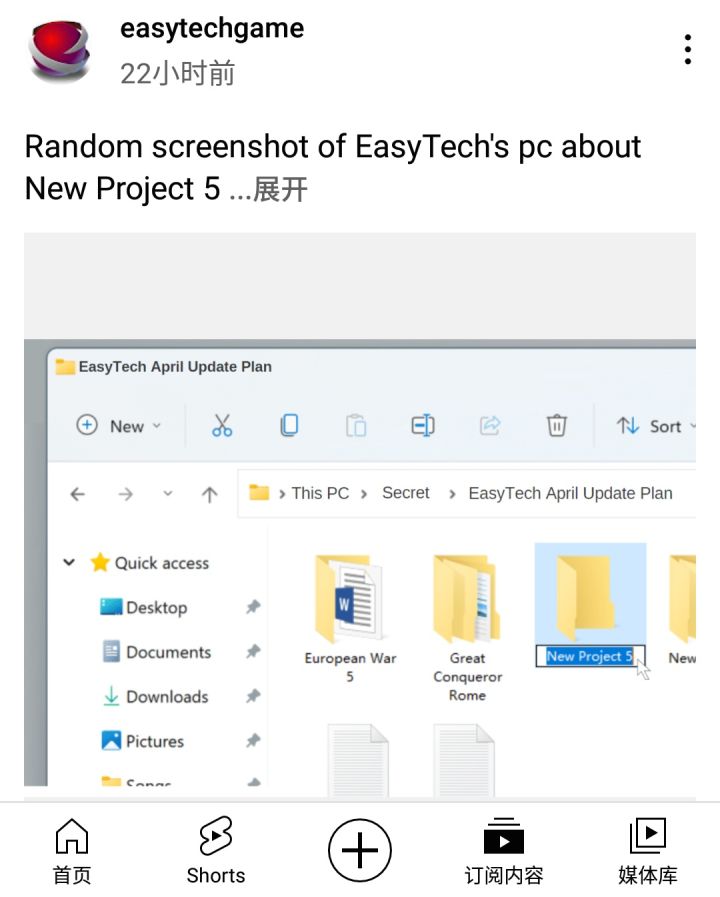
Task: Select the Great Conqueror Rome folder
Action: tap(467, 628)
